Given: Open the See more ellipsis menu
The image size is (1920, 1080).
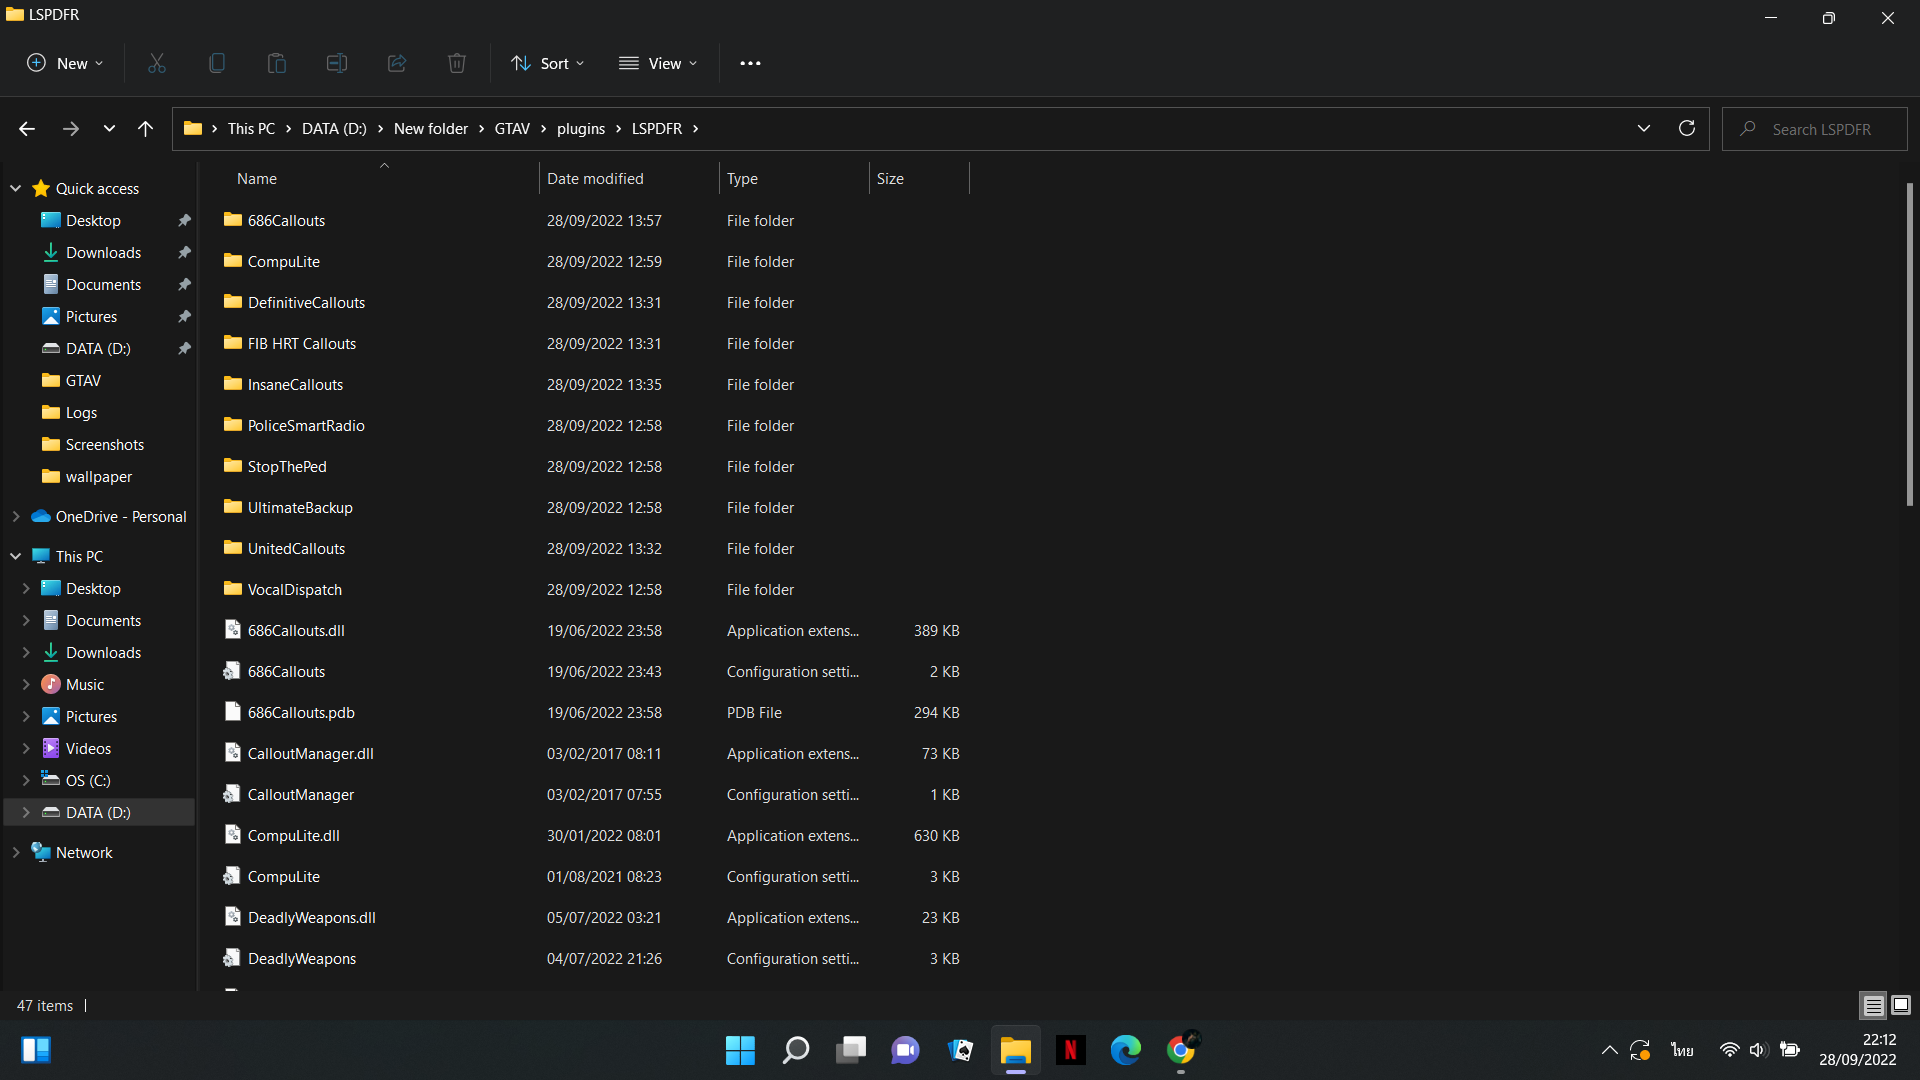Looking at the screenshot, I should [750, 63].
